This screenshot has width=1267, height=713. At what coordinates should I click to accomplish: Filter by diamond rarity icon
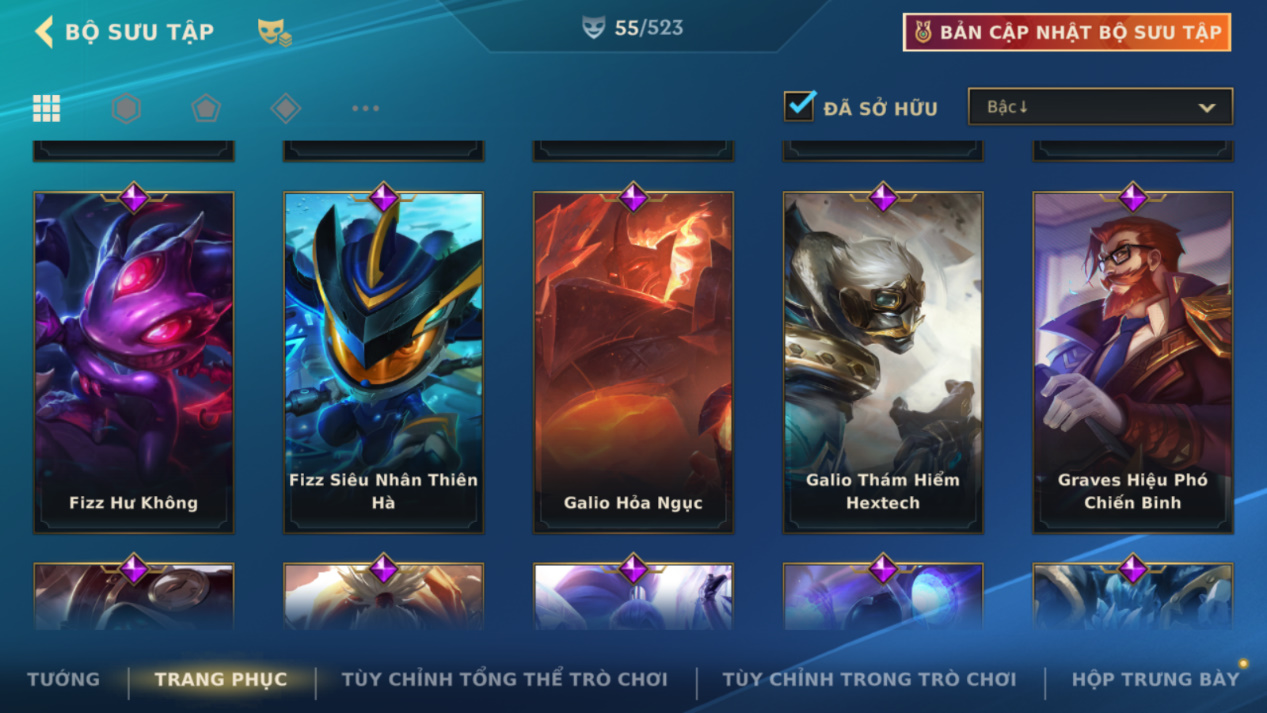coord(286,108)
